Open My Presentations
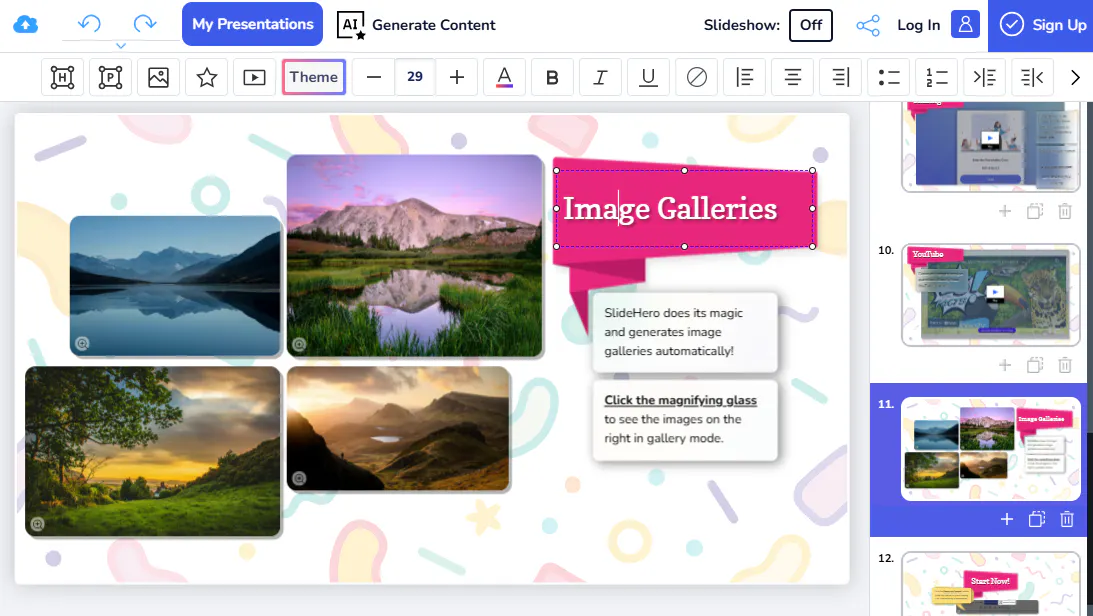This screenshot has height=616, width=1093. (252, 24)
